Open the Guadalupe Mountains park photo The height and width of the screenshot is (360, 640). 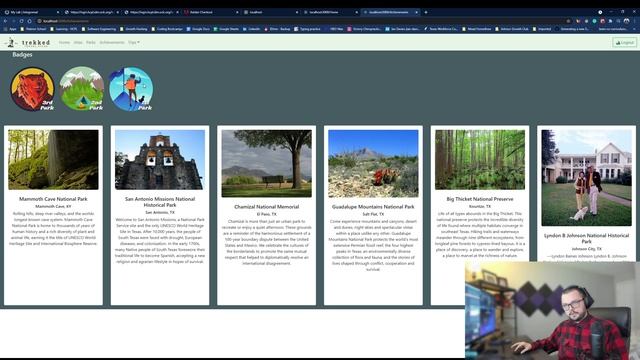coord(373,164)
